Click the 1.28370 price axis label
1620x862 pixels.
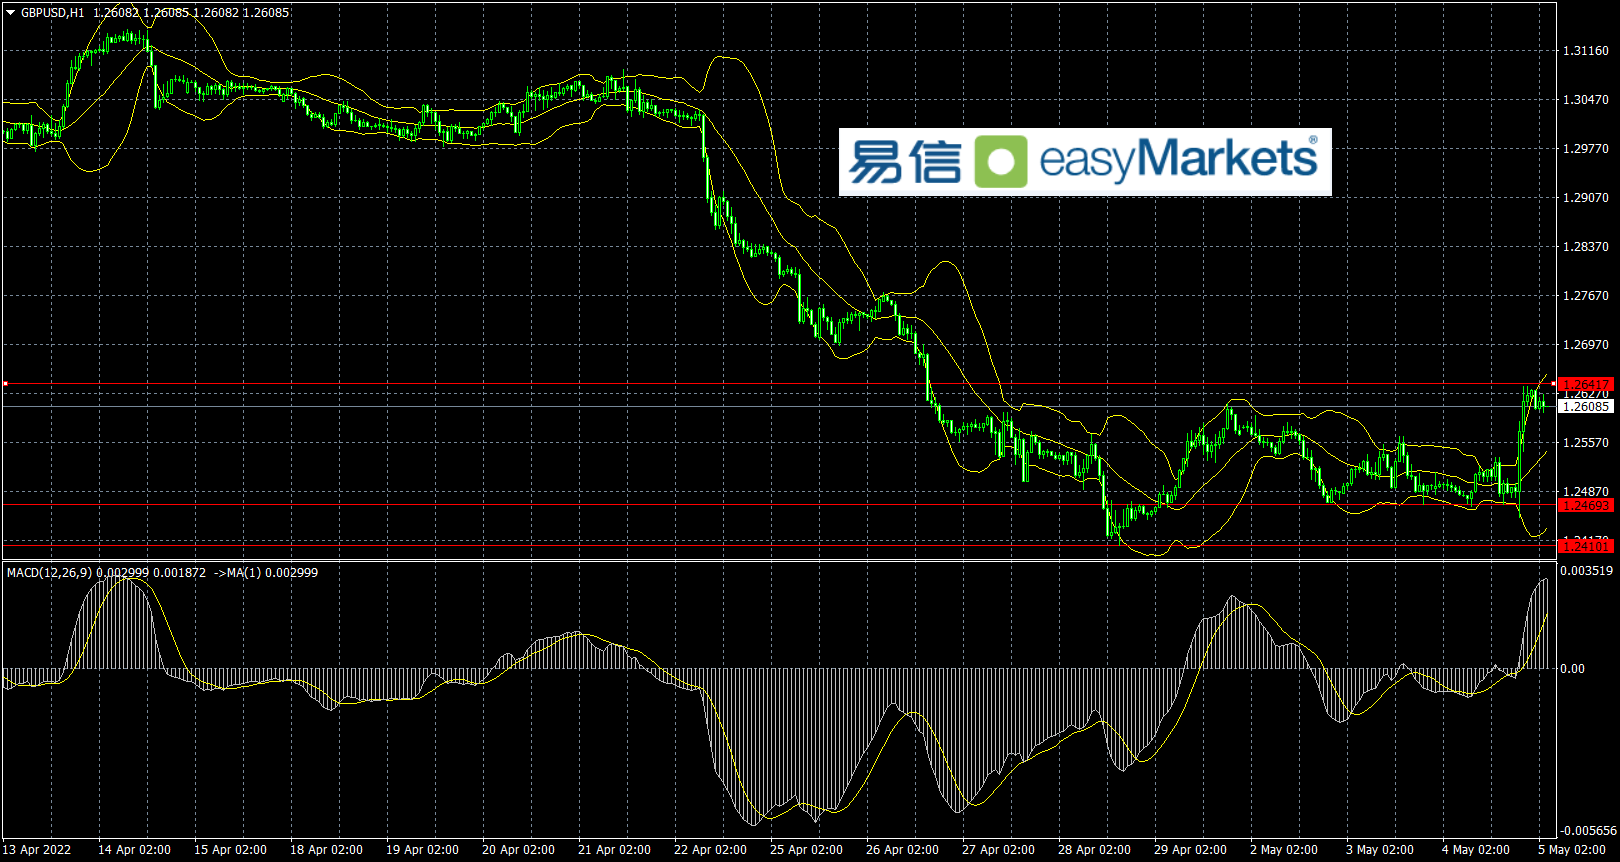point(1586,247)
